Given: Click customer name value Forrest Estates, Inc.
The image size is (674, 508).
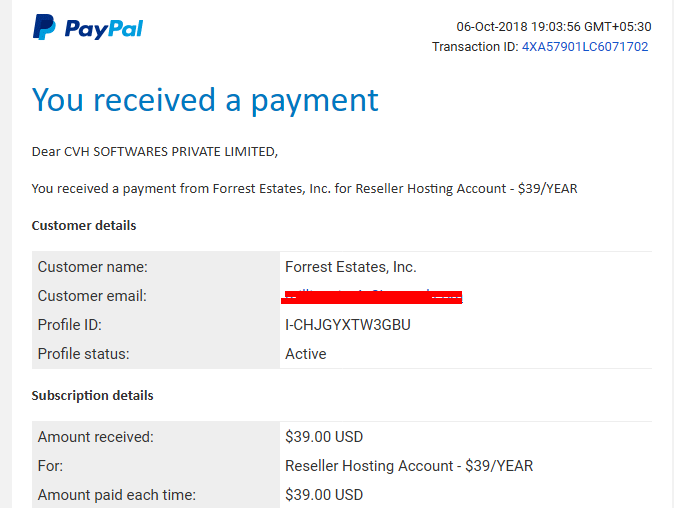Looking at the screenshot, I should [351, 267].
